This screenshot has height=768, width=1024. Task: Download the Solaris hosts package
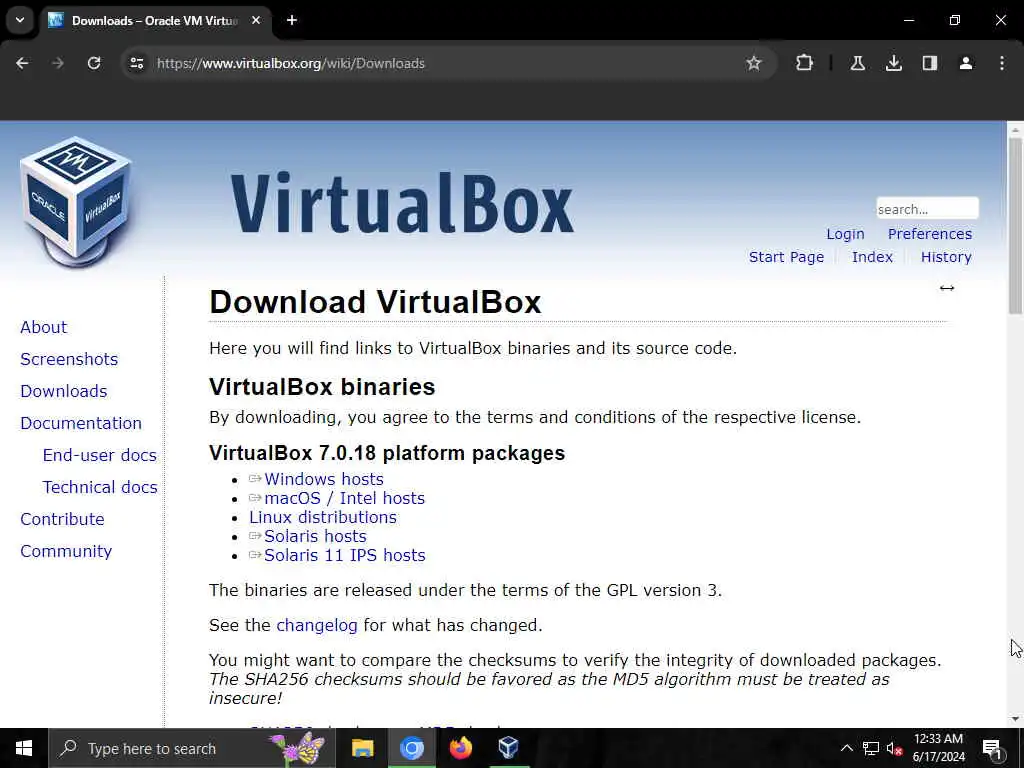315,536
